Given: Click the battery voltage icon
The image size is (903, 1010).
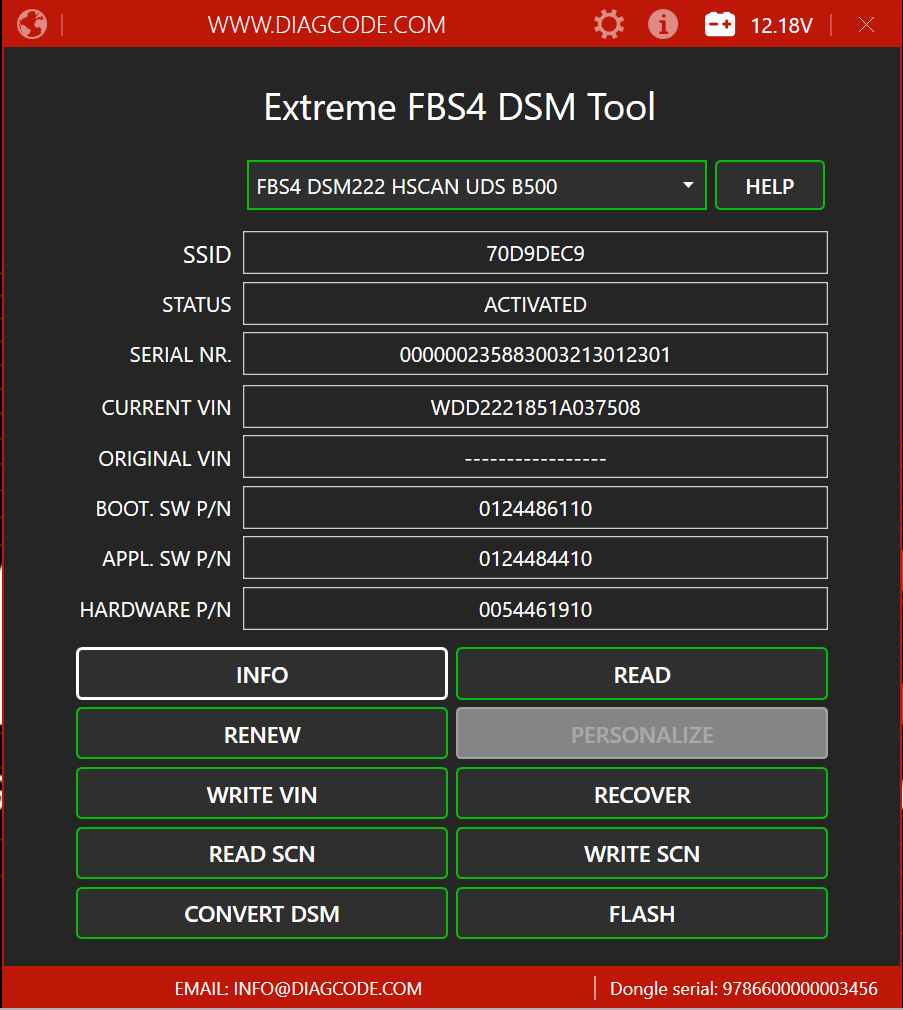Looking at the screenshot, I should (x=720, y=25).
